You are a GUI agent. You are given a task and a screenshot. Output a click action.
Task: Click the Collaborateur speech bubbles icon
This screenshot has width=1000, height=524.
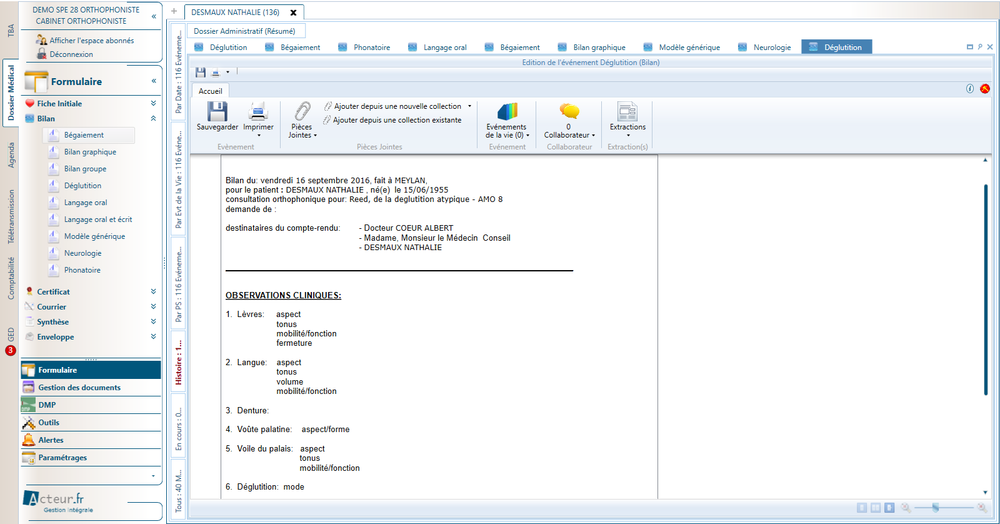click(569, 111)
